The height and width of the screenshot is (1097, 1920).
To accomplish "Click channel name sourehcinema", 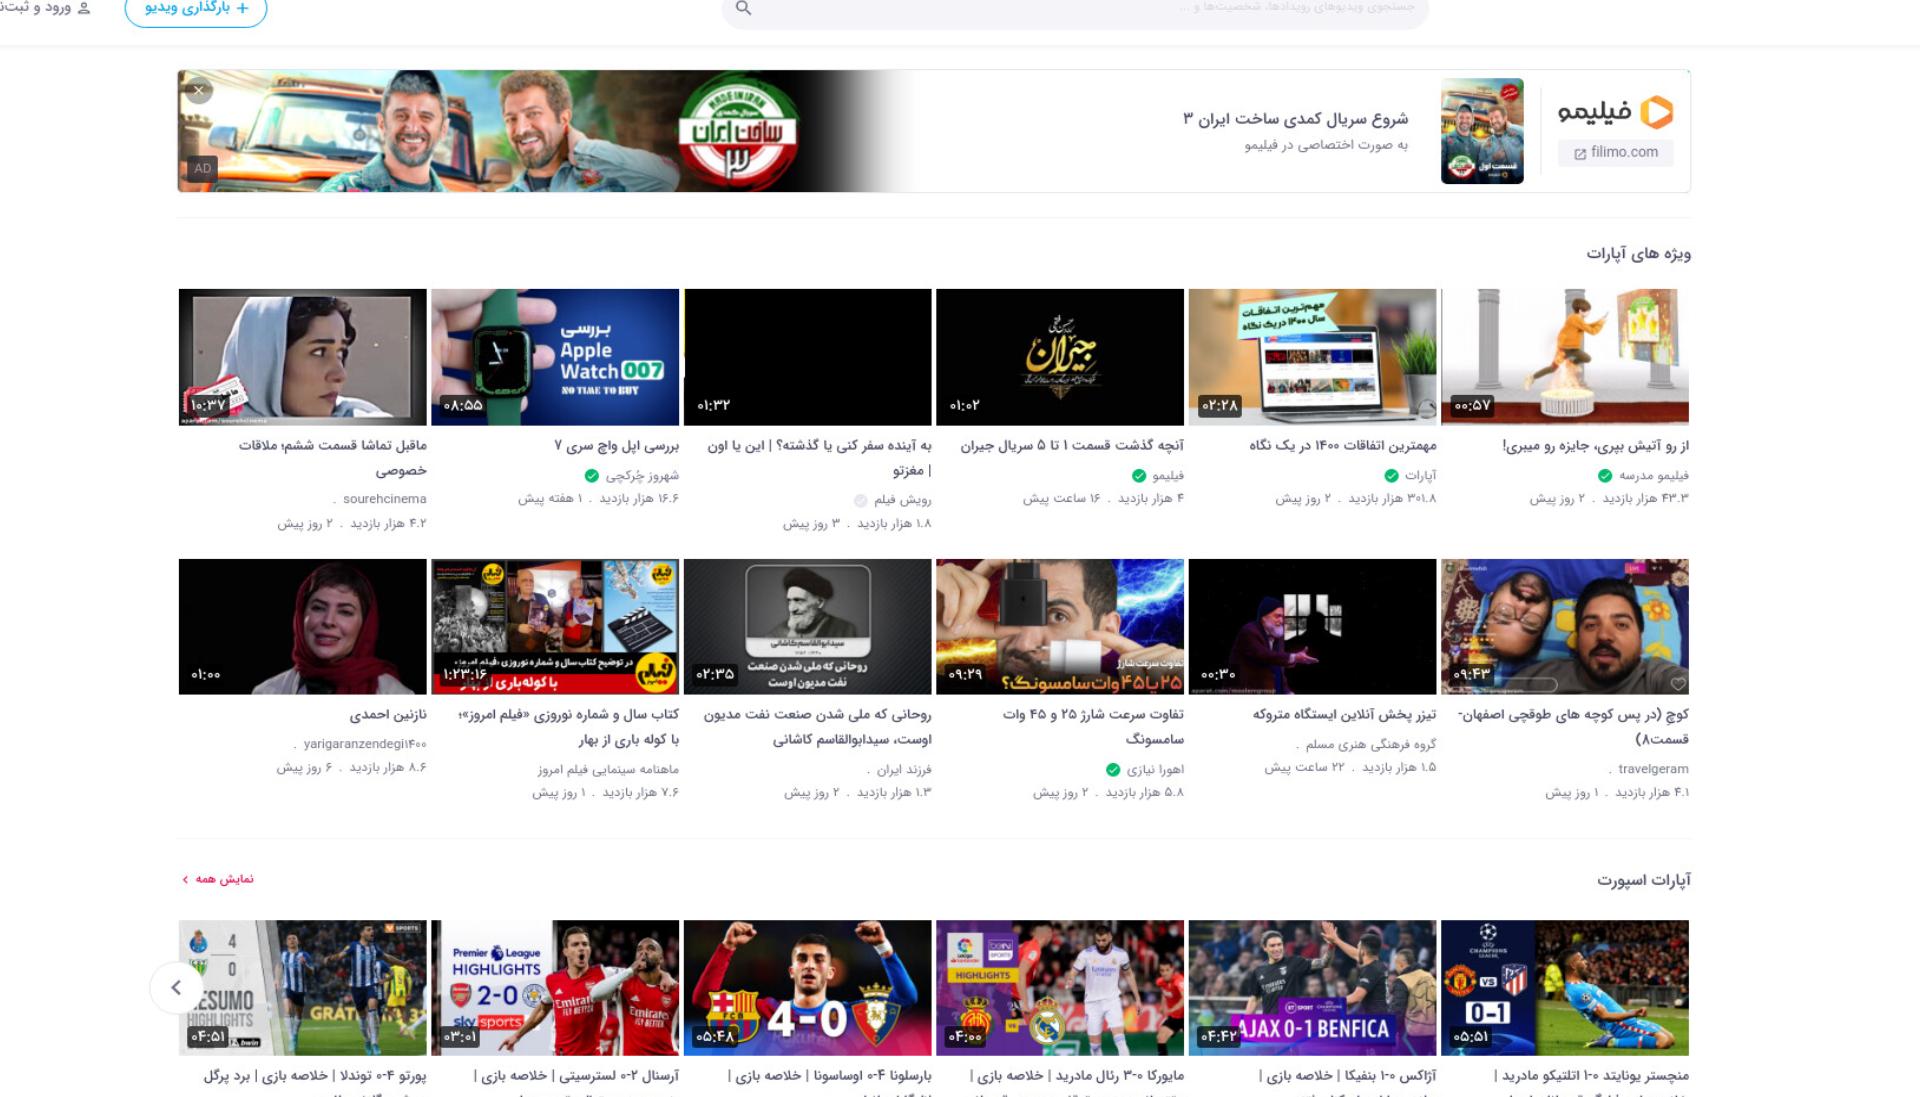I will click(x=385, y=499).
